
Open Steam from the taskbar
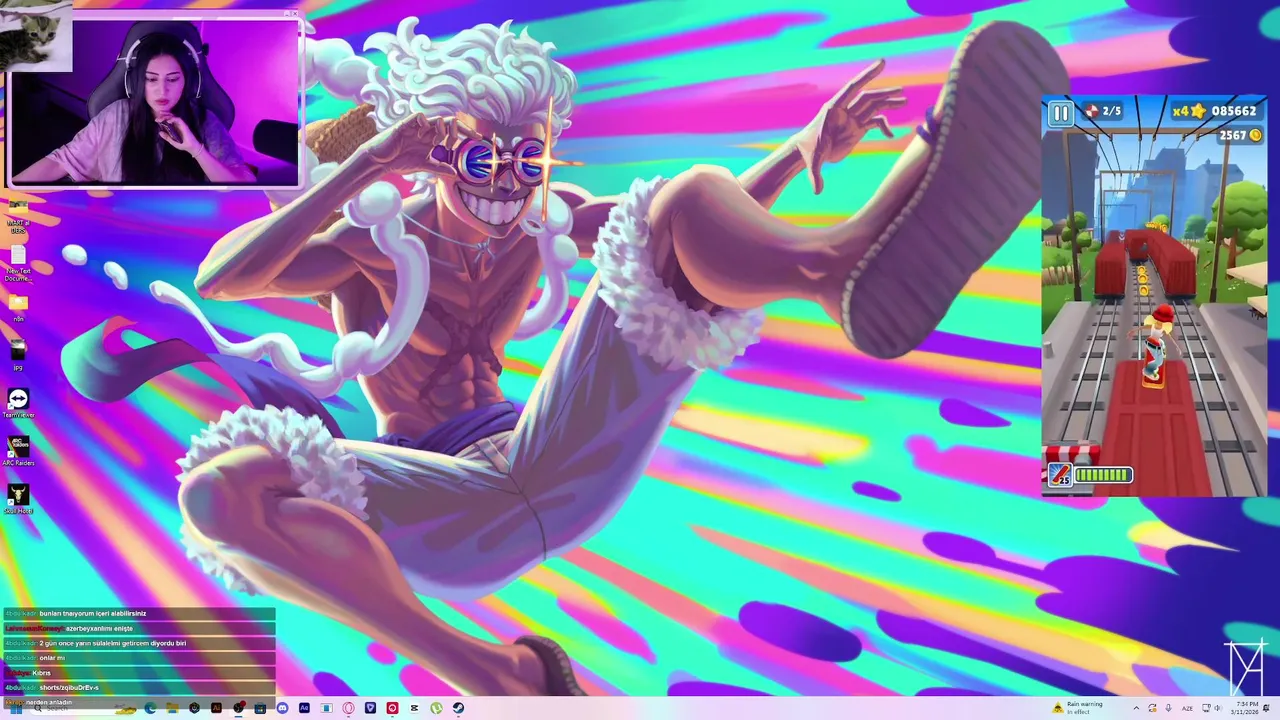458,708
